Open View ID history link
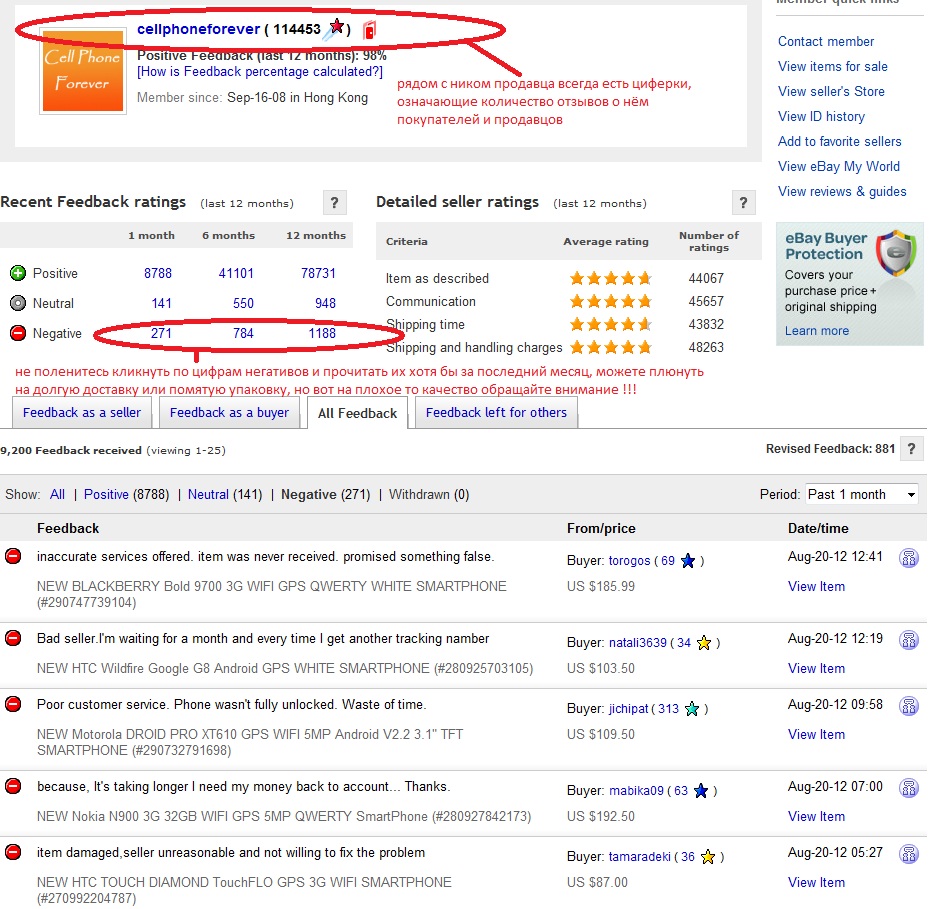Image resolution: width=939 pixels, height=909 pixels. click(x=822, y=117)
